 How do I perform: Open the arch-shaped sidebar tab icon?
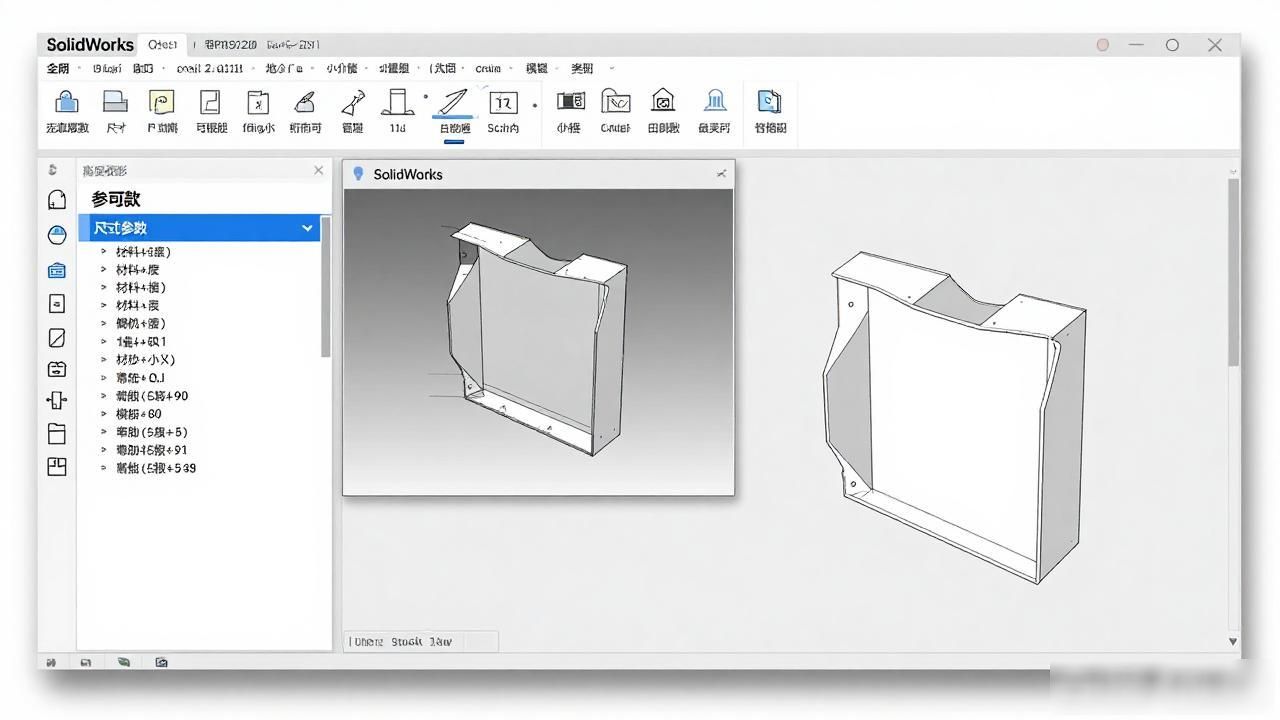coord(57,199)
